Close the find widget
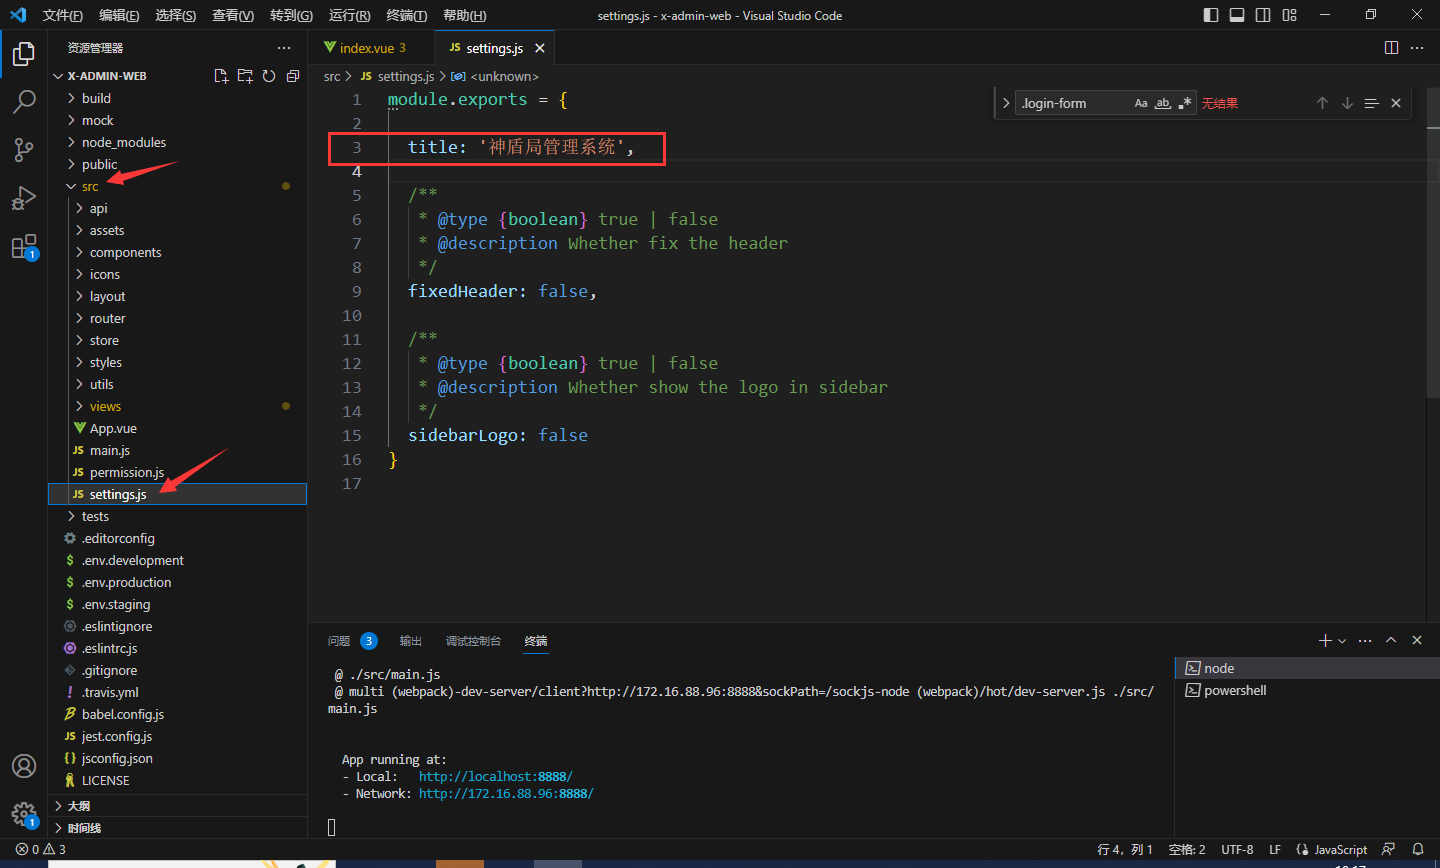Image resolution: width=1440 pixels, height=868 pixels. tap(1396, 103)
